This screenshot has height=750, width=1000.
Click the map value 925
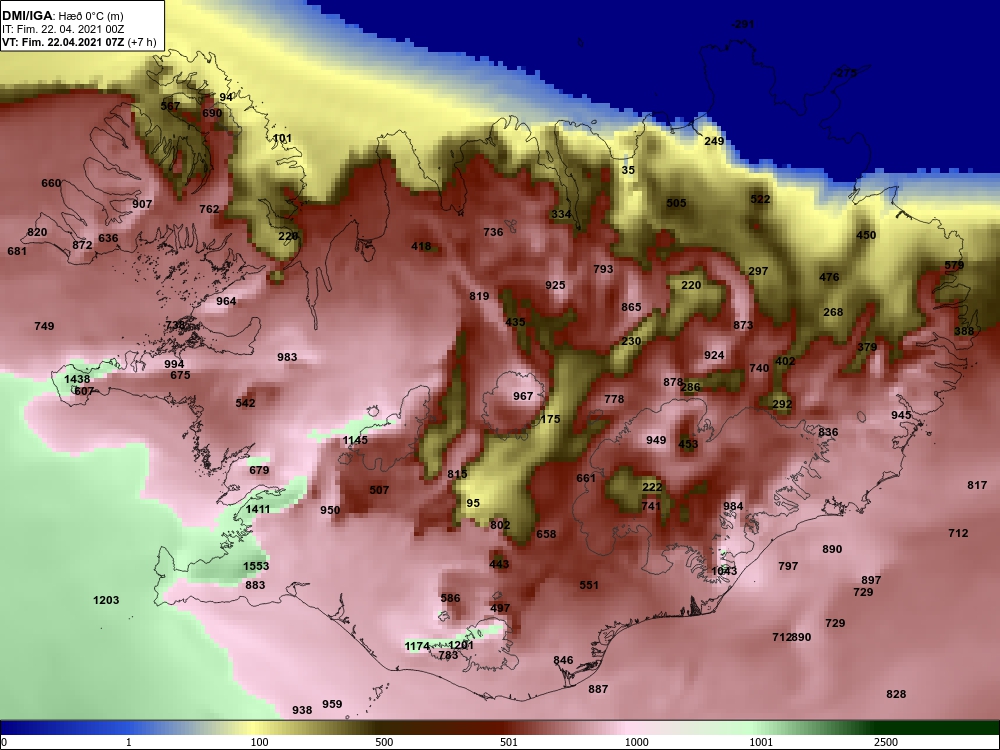point(555,285)
